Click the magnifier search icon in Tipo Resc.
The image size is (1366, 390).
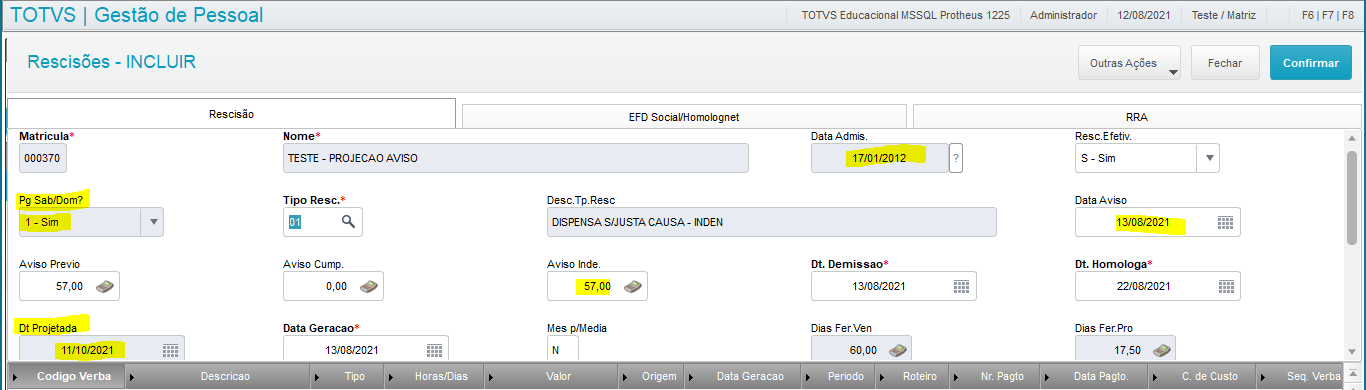click(x=348, y=222)
